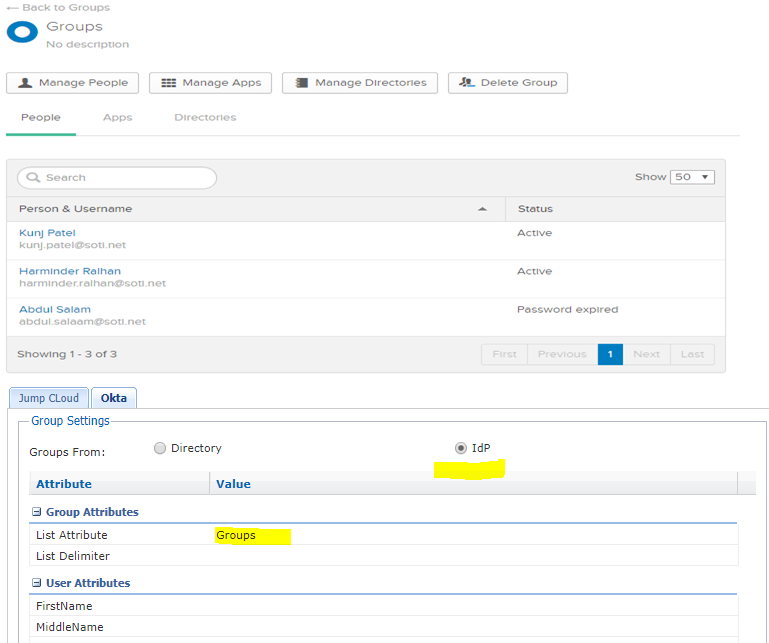Screen dimensions: 769x643
Task: Click the person icon in Manage People
Action: pyautogui.click(x=25, y=83)
